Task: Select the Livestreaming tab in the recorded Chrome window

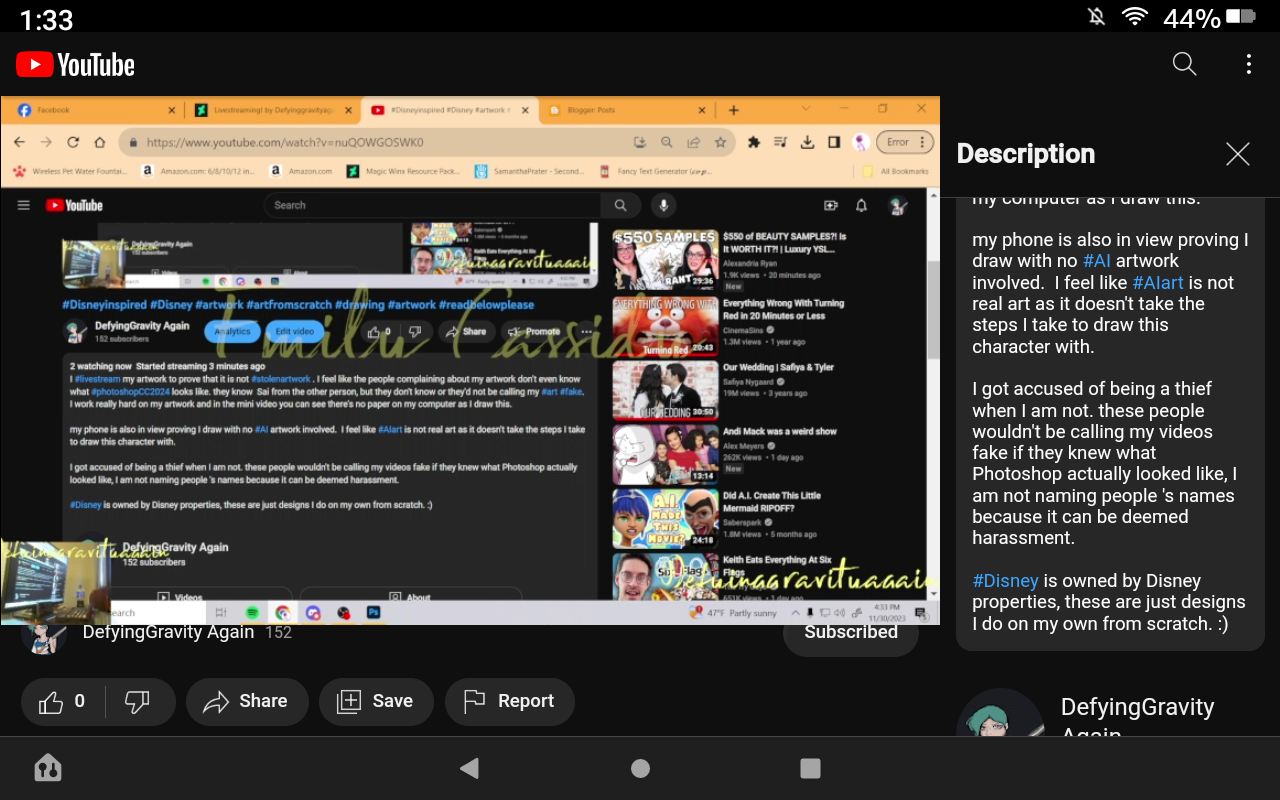Action: (x=274, y=110)
